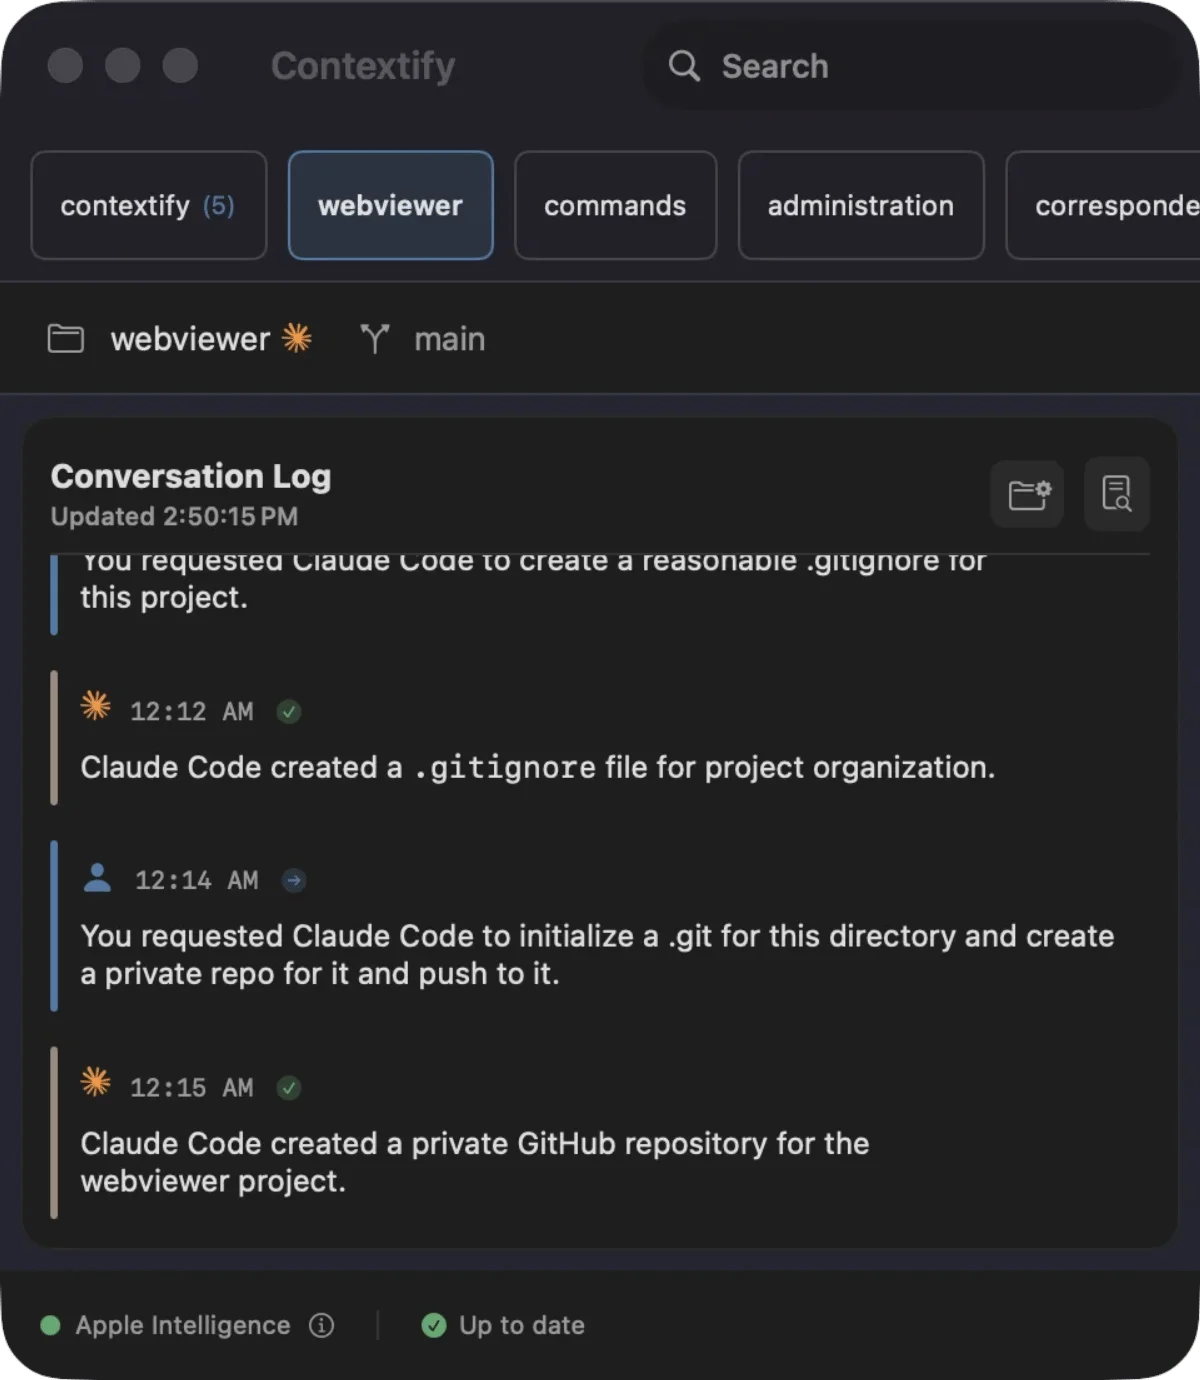Switch to the contextify (5) tab

pyautogui.click(x=149, y=205)
